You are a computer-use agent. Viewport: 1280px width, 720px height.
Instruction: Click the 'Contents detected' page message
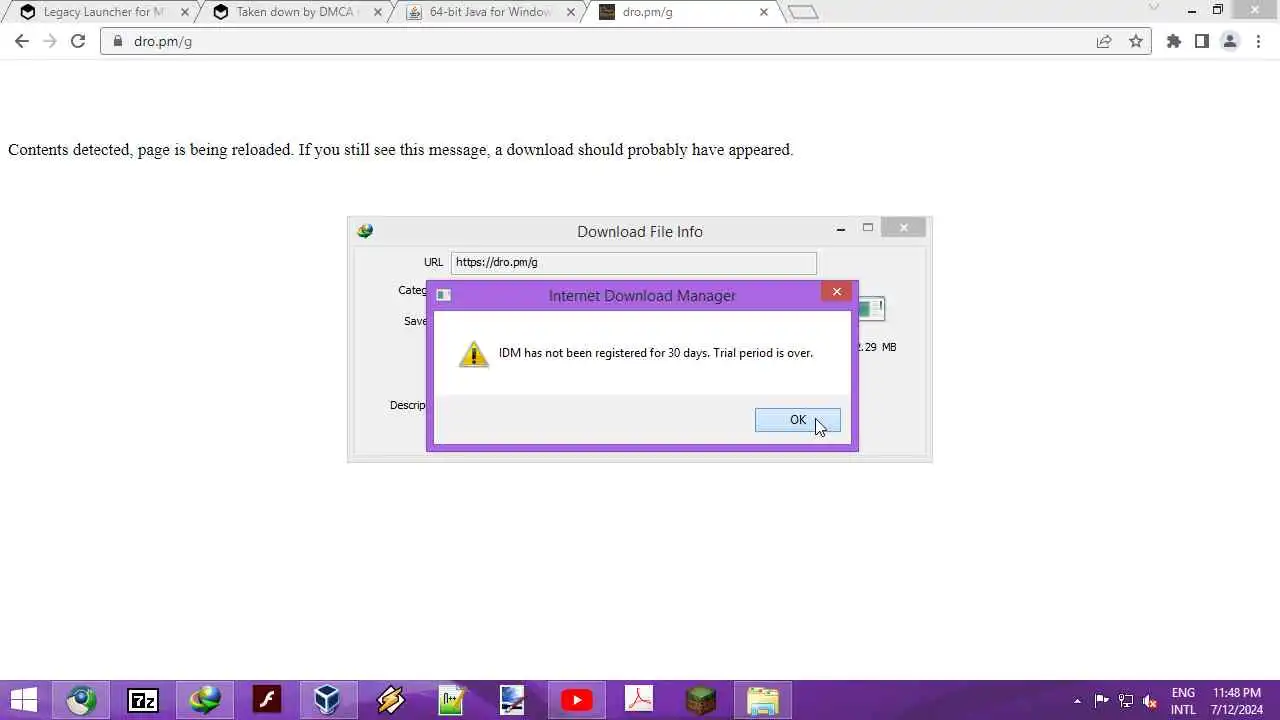pyautogui.click(x=400, y=150)
